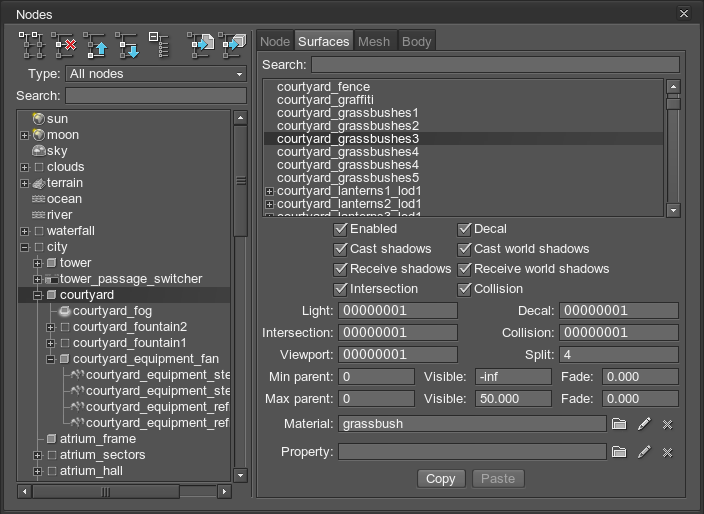Collapse the city node
The image size is (704, 514).
coord(25,247)
